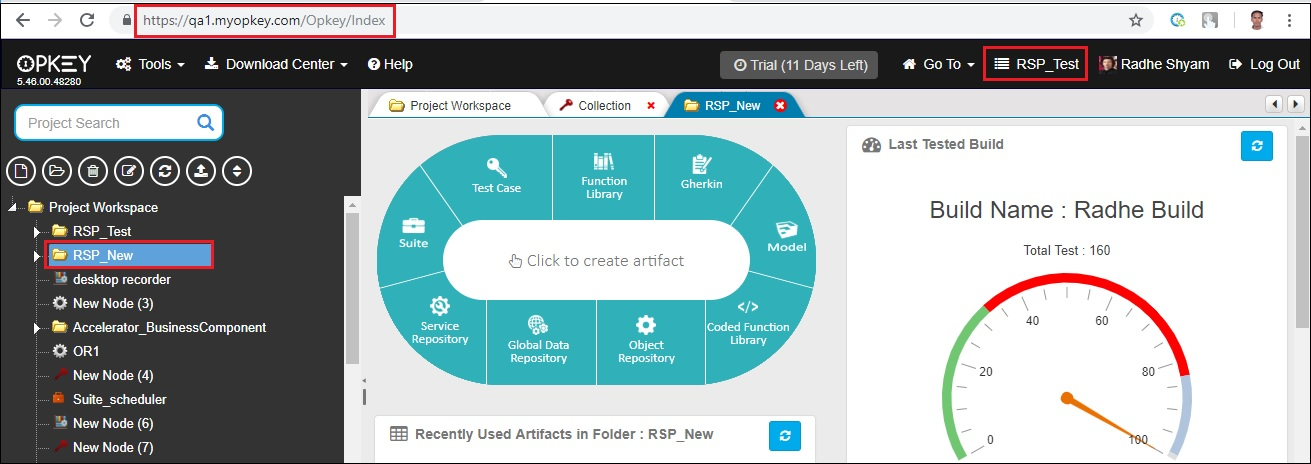
Task: Click the create new file toolbar icon
Action: click(21, 171)
